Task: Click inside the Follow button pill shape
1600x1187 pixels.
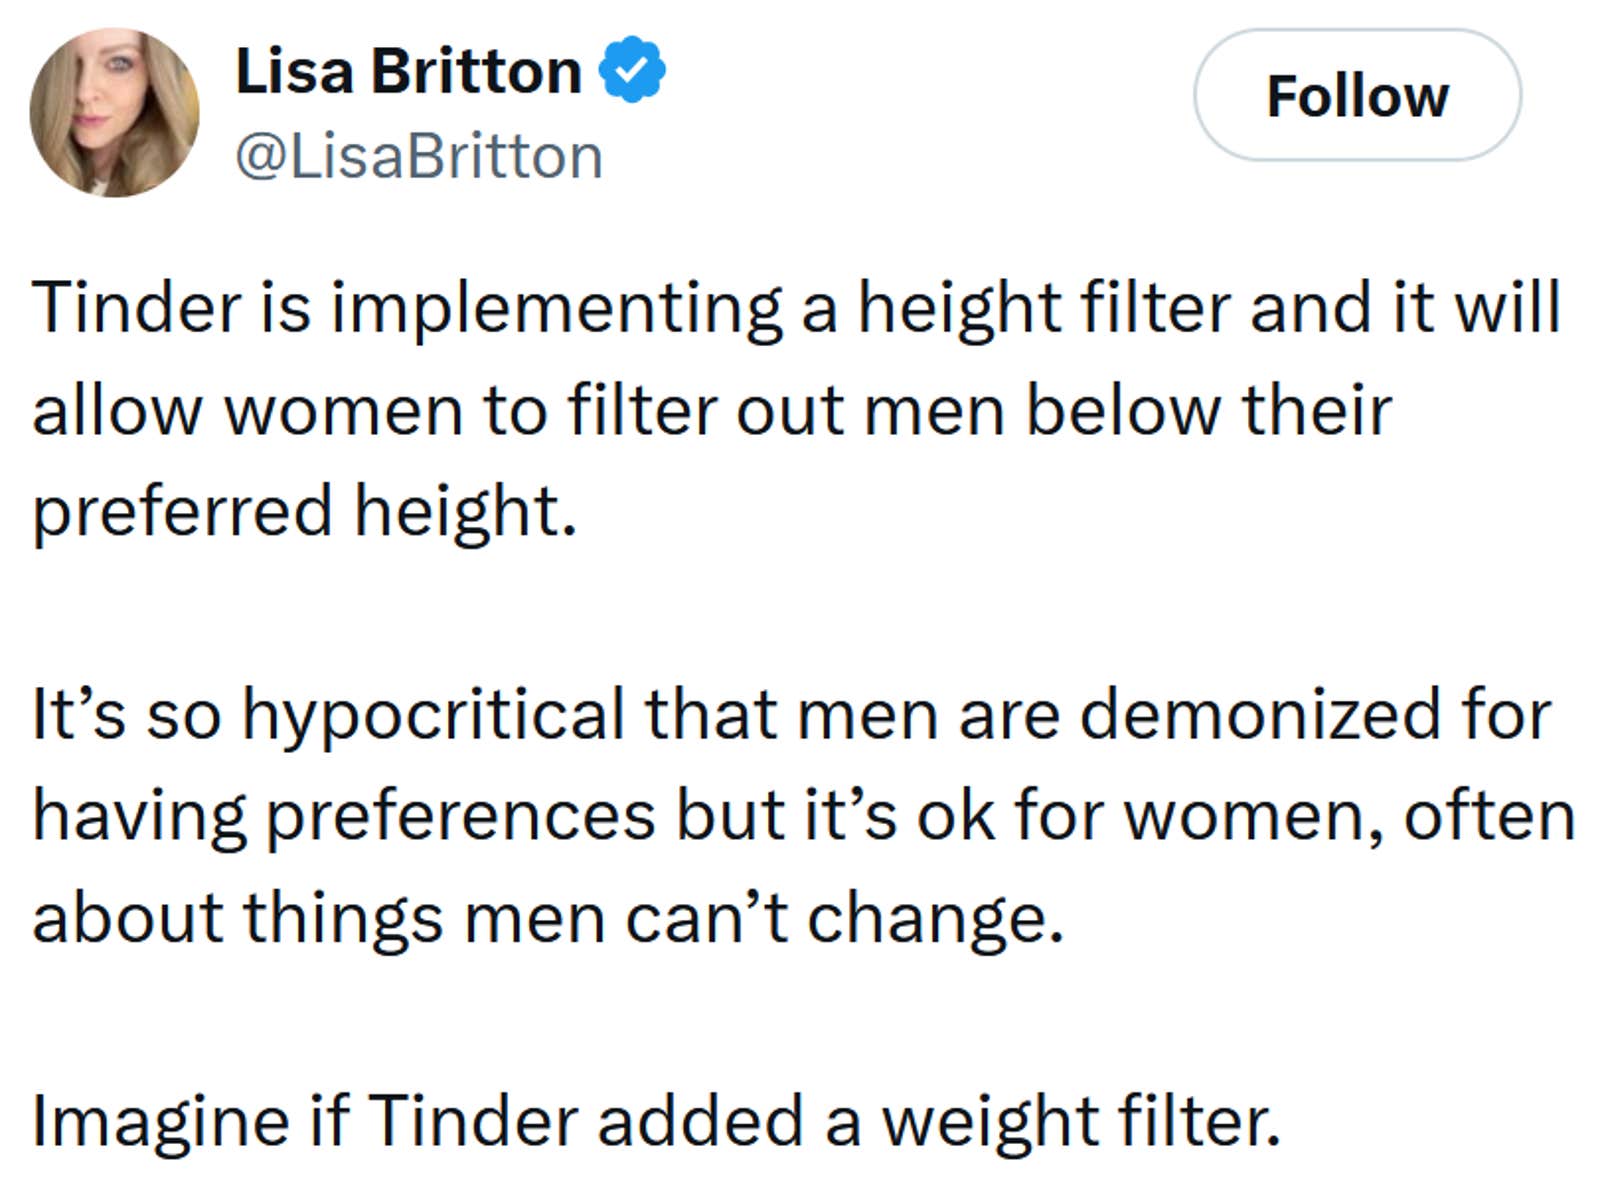Action: point(1360,96)
